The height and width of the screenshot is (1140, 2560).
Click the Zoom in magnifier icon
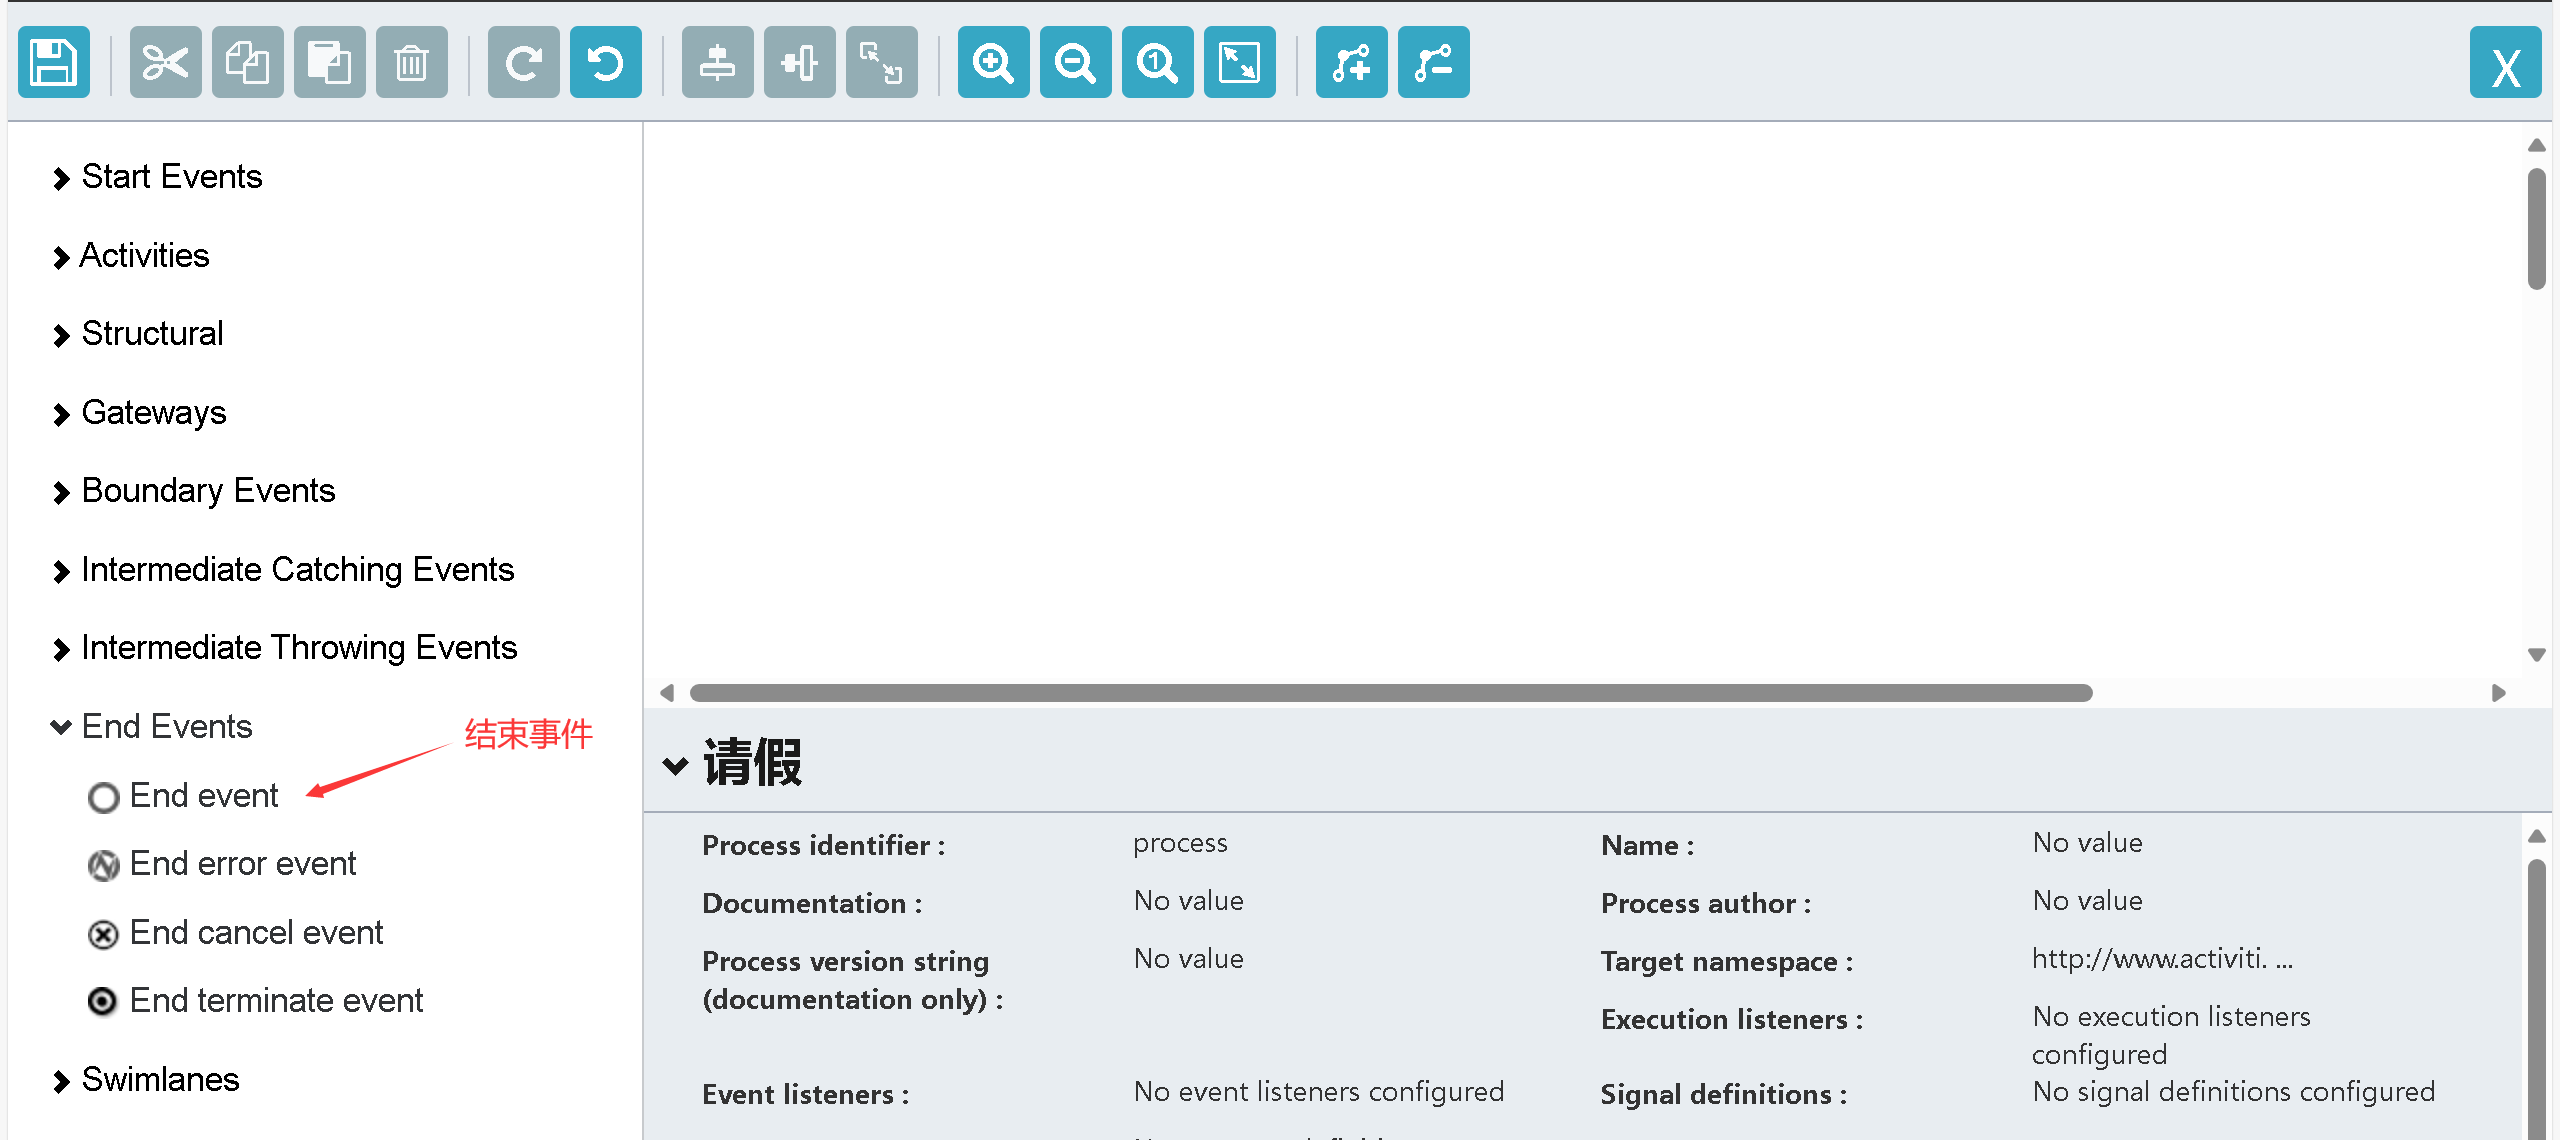[994, 63]
